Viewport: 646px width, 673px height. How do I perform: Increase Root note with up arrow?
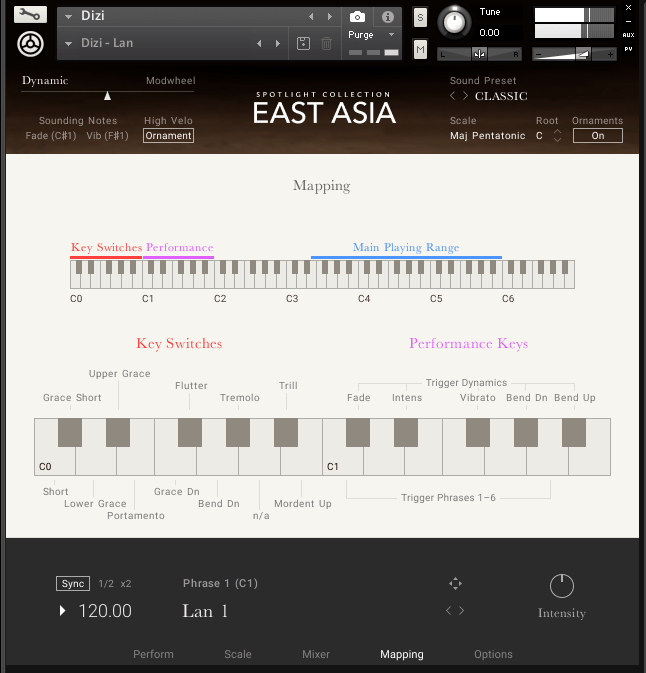(557, 131)
